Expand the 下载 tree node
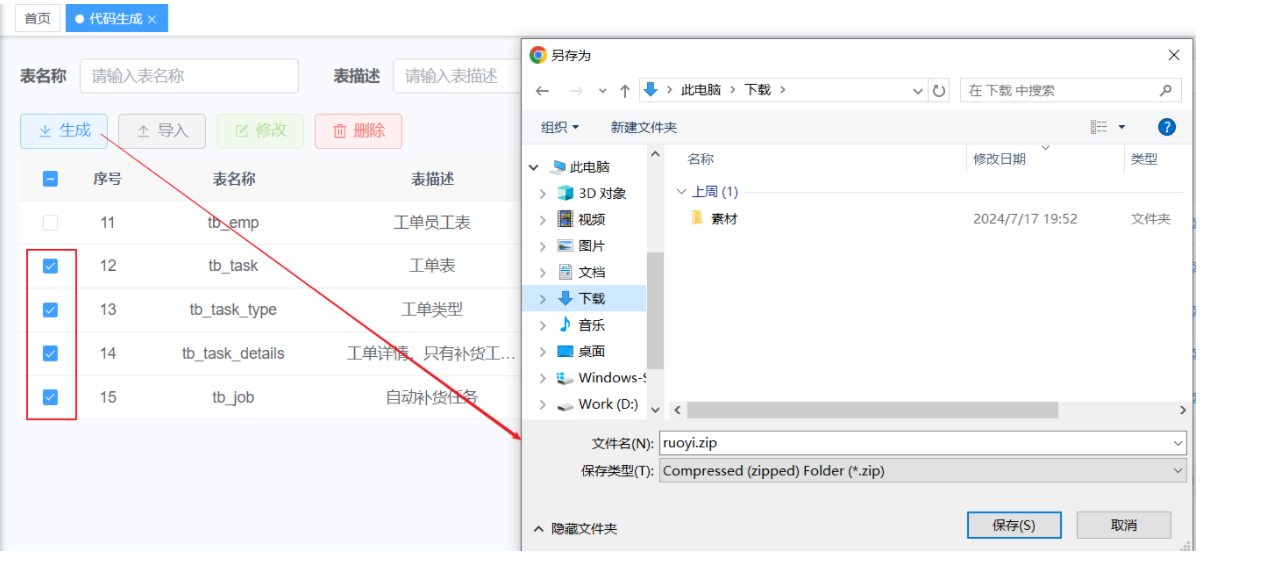Image resolution: width=1262 pixels, height=561 pixels. 543,299
